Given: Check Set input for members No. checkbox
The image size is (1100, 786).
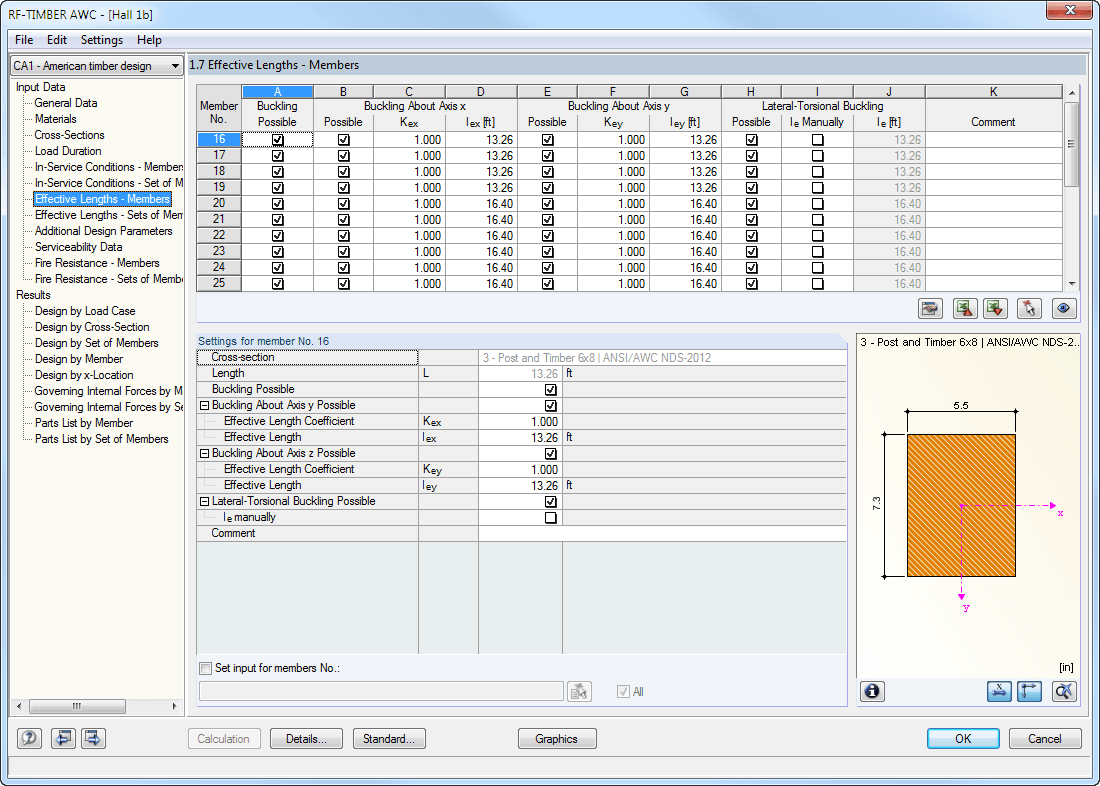Looking at the screenshot, I should [x=206, y=668].
